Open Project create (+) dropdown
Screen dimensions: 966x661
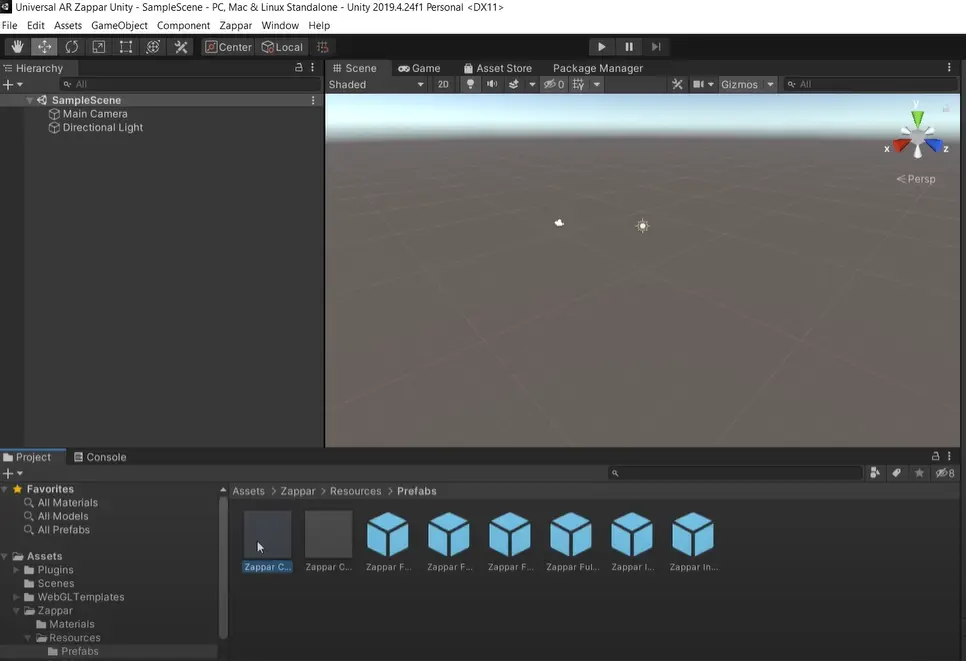pyautogui.click(x=12, y=473)
